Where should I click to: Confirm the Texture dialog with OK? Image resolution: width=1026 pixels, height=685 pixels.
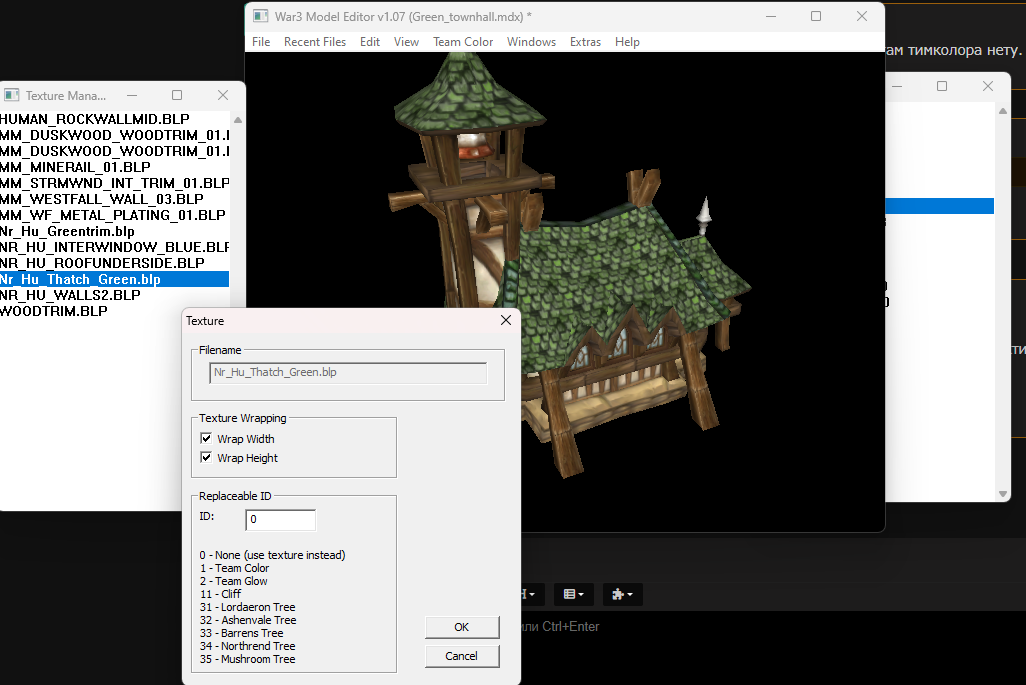(462, 627)
